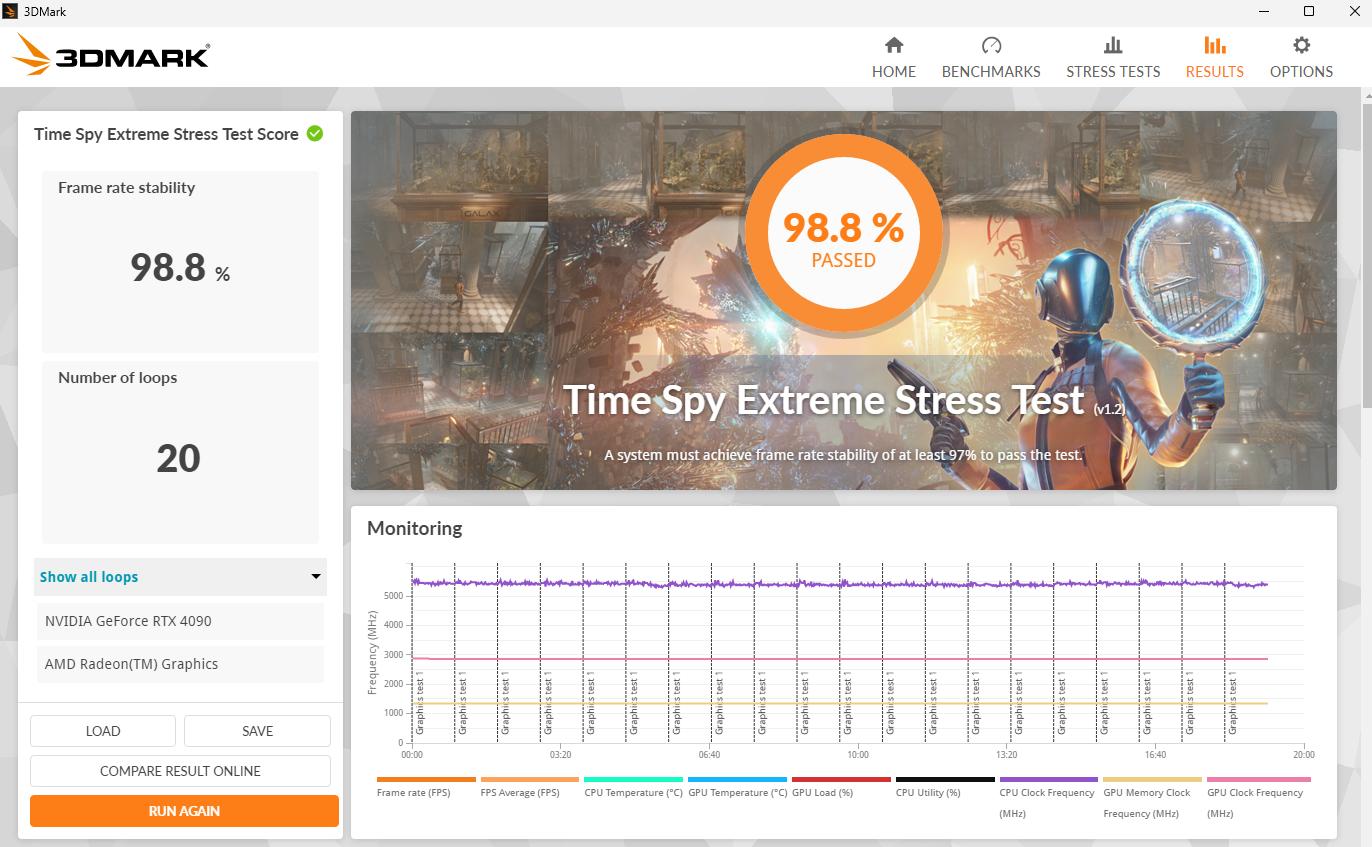Open Benchmarks via the gauge icon
1372x847 pixels.
[x=991, y=45]
